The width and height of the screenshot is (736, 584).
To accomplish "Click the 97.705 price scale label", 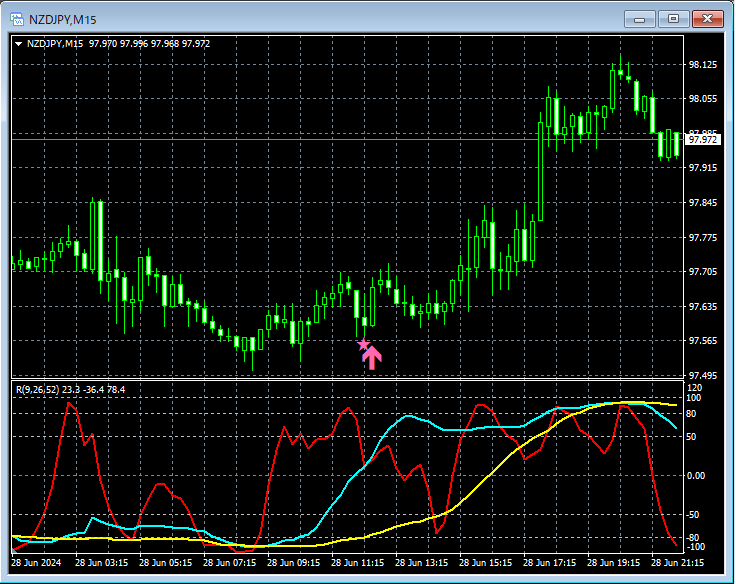I will click(703, 272).
